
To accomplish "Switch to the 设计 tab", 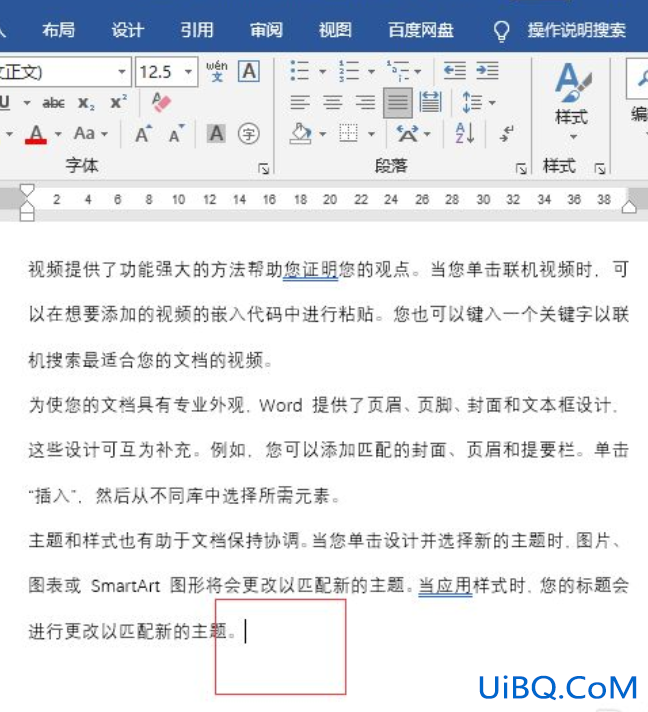I will coord(128,30).
